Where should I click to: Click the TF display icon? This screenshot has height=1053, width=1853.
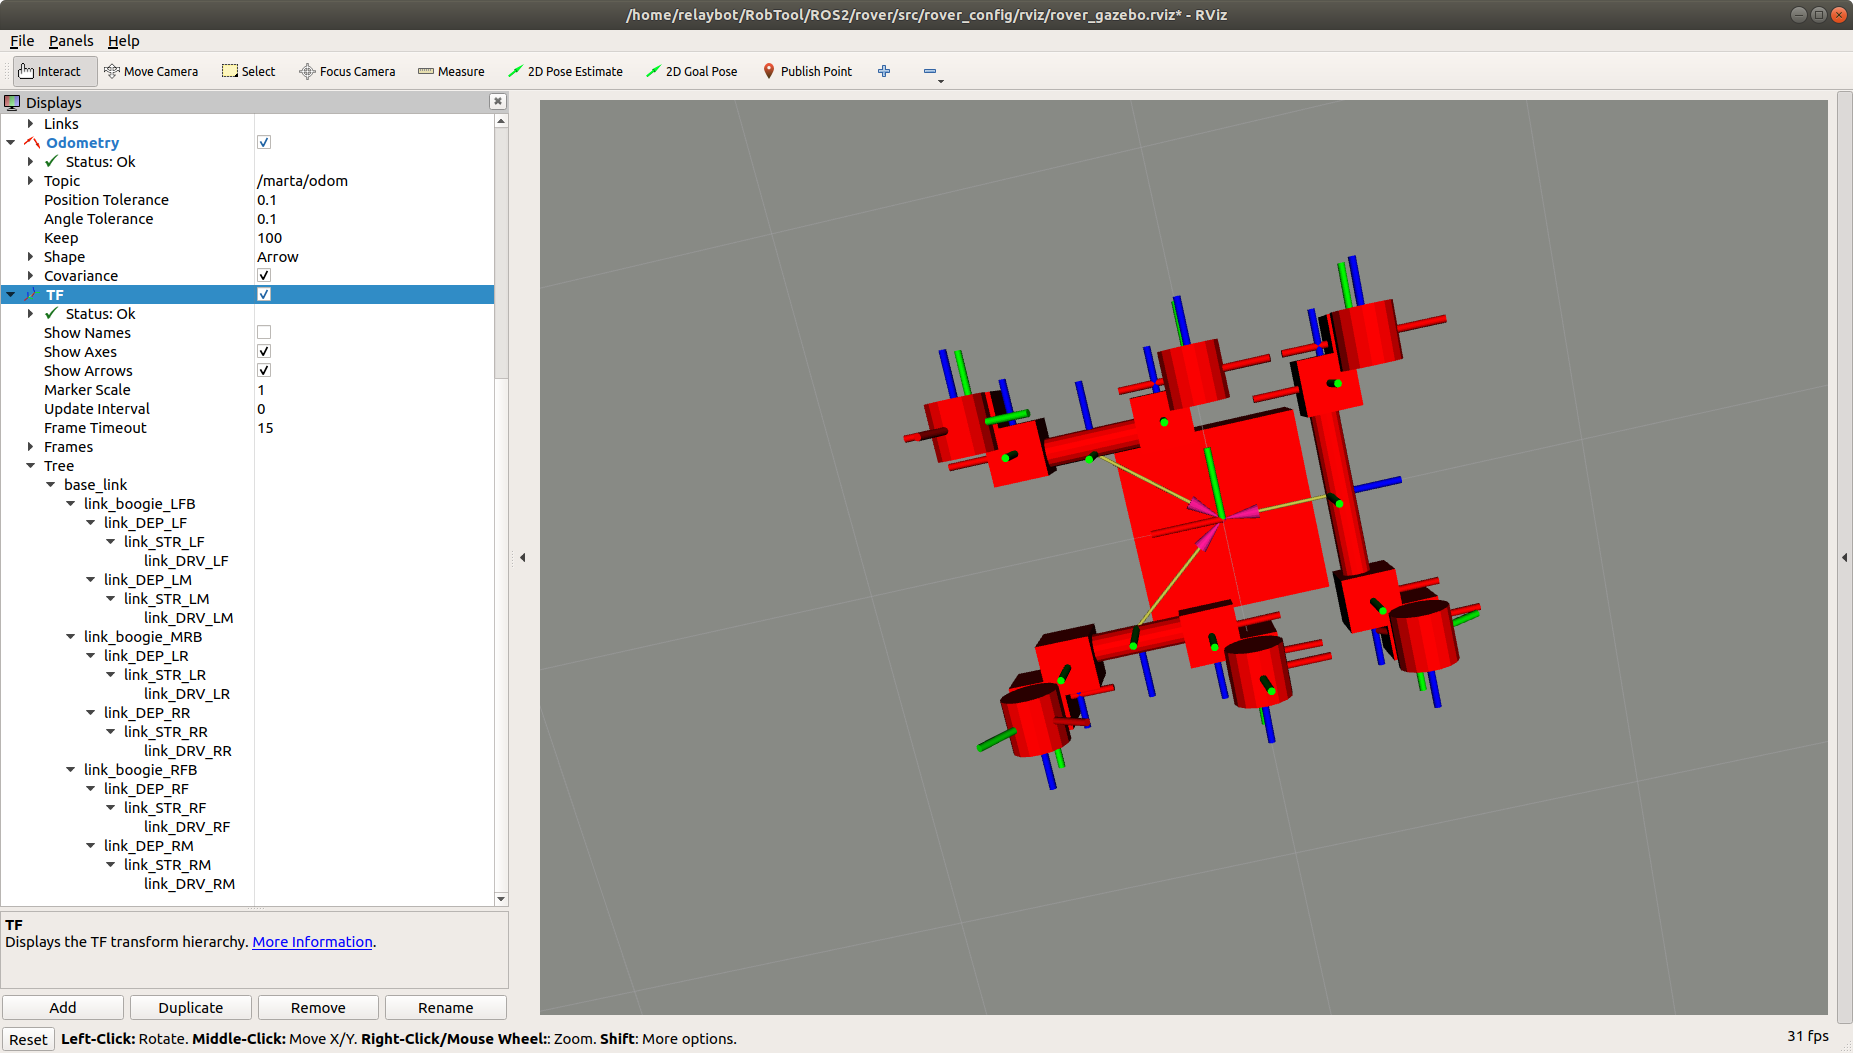tap(32, 295)
